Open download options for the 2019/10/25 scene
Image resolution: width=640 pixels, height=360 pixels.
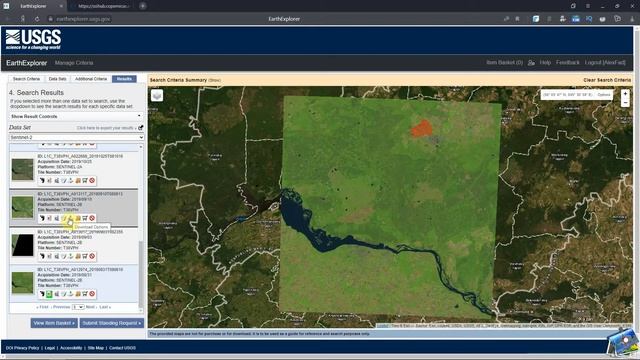pos(71,180)
